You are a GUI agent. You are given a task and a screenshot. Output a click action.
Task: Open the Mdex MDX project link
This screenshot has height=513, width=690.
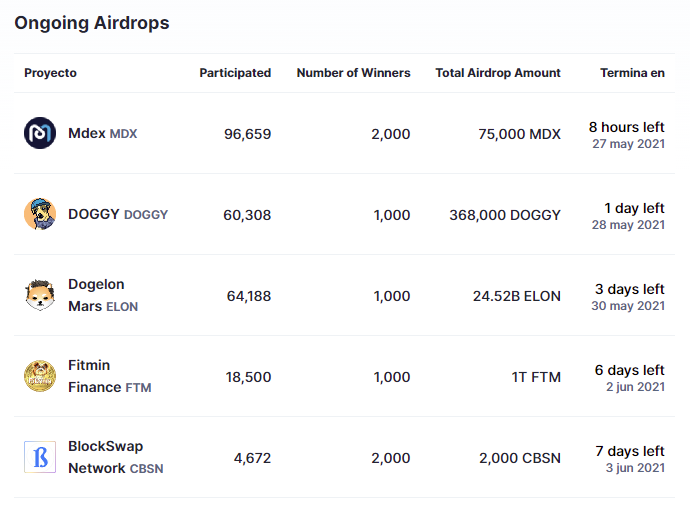click(x=103, y=133)
